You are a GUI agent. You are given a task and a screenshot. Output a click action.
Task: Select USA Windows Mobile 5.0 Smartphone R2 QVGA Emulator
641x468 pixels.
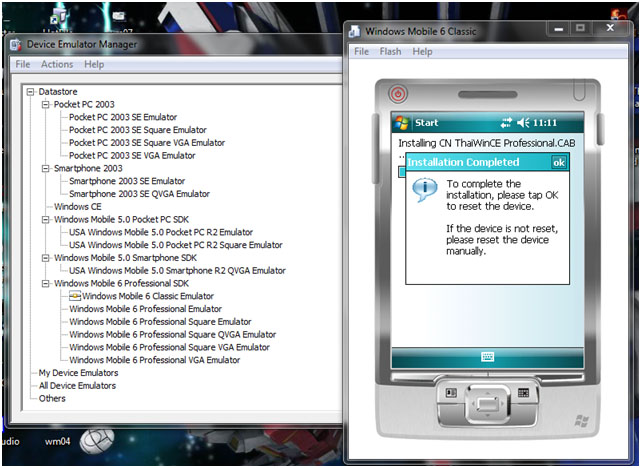(177, 271)
